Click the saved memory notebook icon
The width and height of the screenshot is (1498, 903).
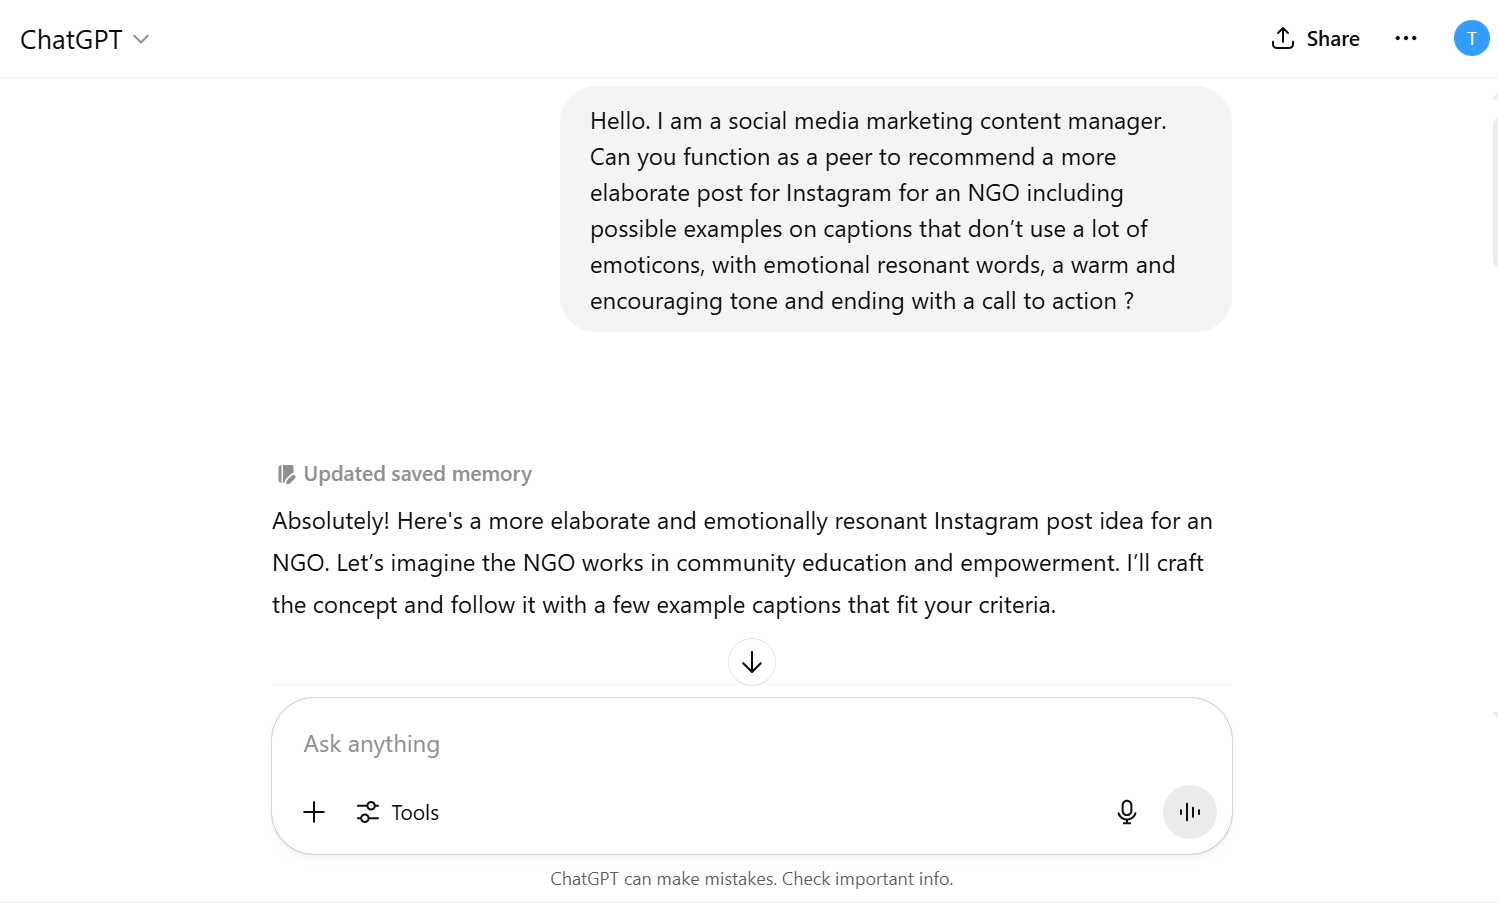pos(286,474)
